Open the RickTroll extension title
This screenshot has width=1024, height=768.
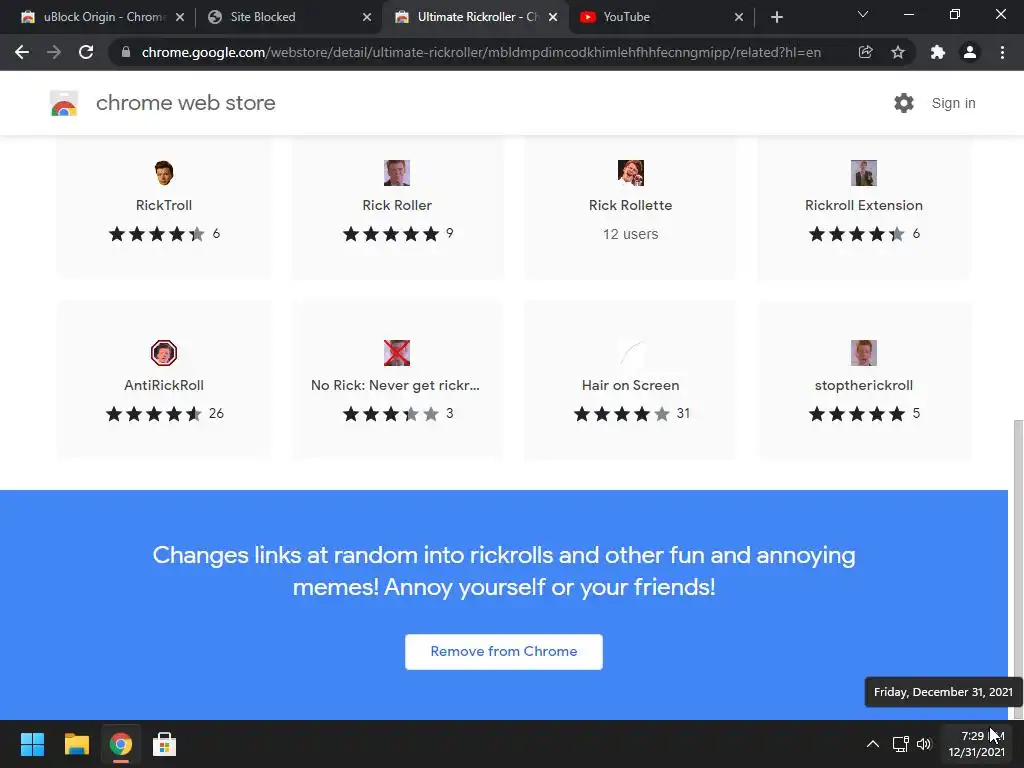point(164,205)
